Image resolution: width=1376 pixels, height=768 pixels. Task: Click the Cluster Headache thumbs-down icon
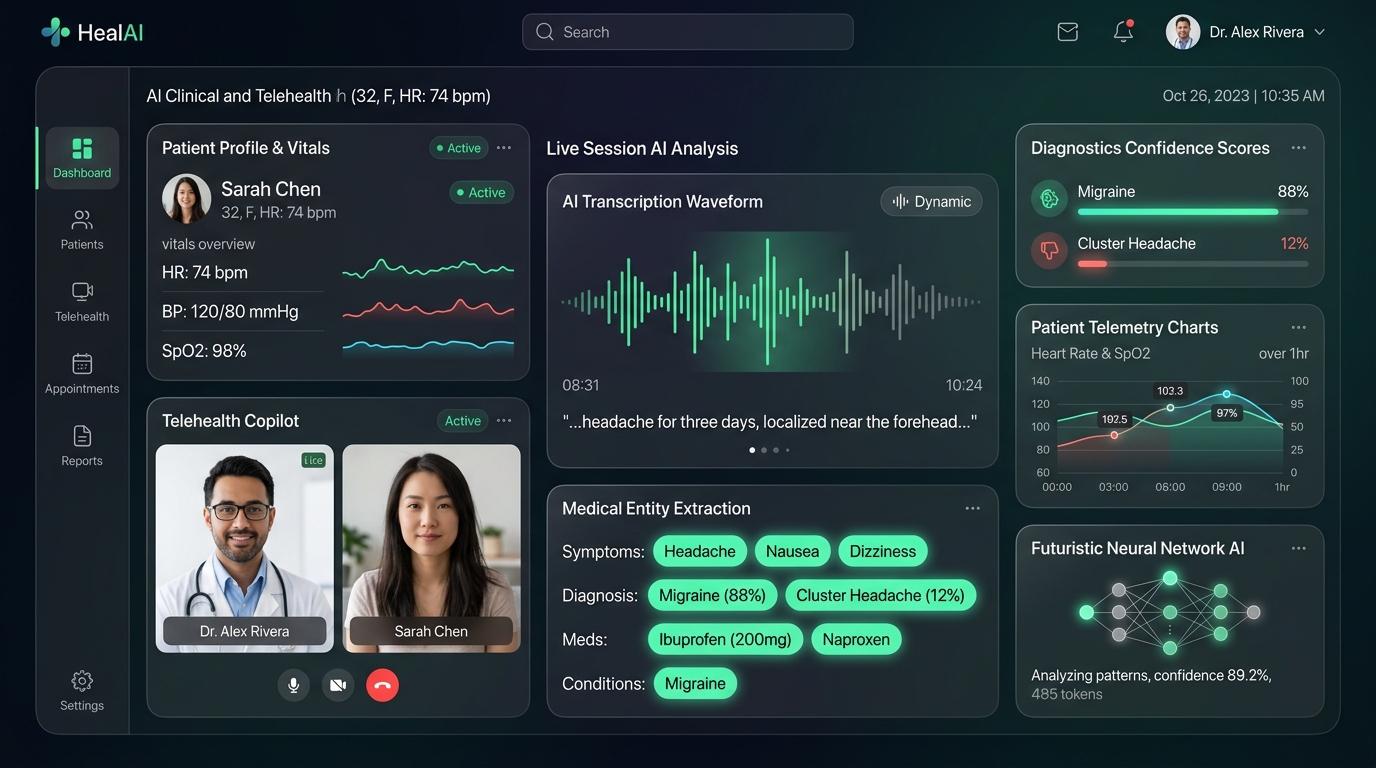pyautogui.click(x=1049, y=250)
